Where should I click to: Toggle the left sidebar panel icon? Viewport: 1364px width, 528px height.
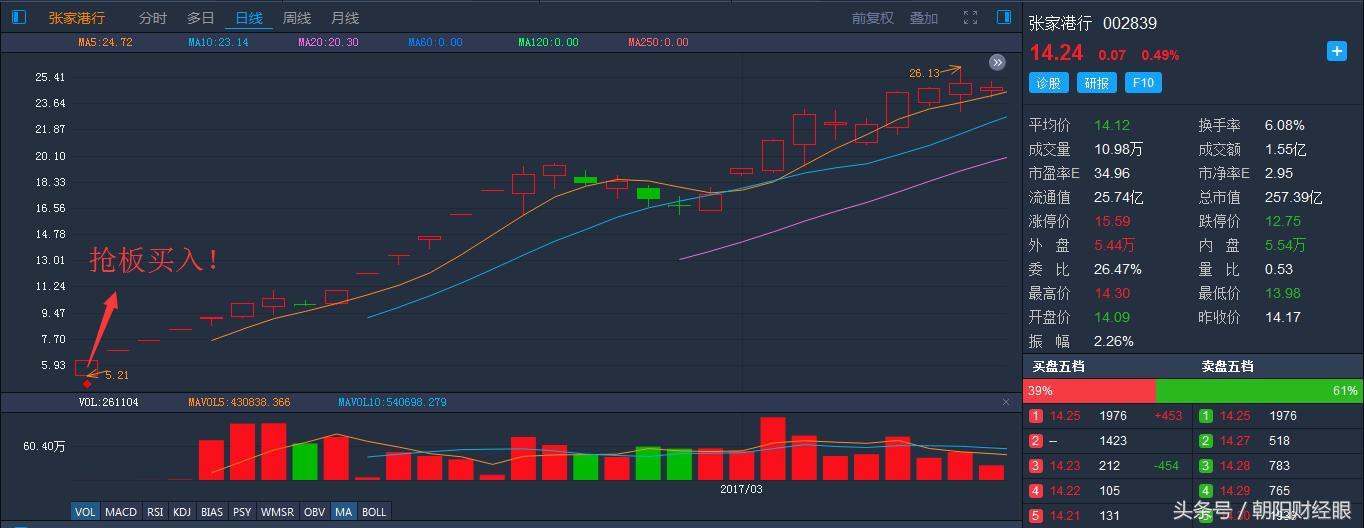click(18, 17)
